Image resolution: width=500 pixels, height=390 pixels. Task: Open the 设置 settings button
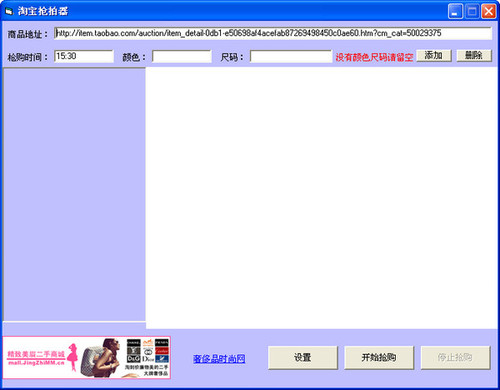click(x=303, y=358)
